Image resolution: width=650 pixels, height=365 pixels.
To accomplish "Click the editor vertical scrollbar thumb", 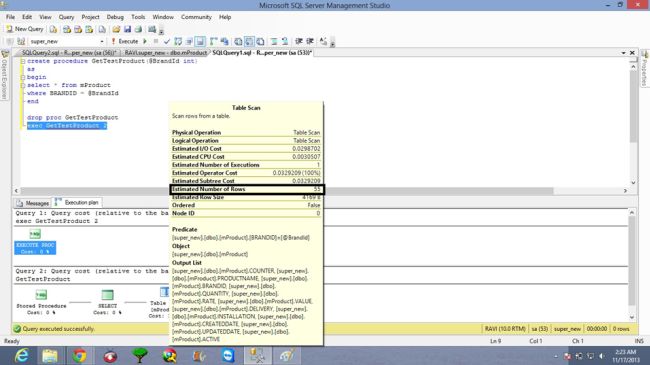I will pos(633,106).
